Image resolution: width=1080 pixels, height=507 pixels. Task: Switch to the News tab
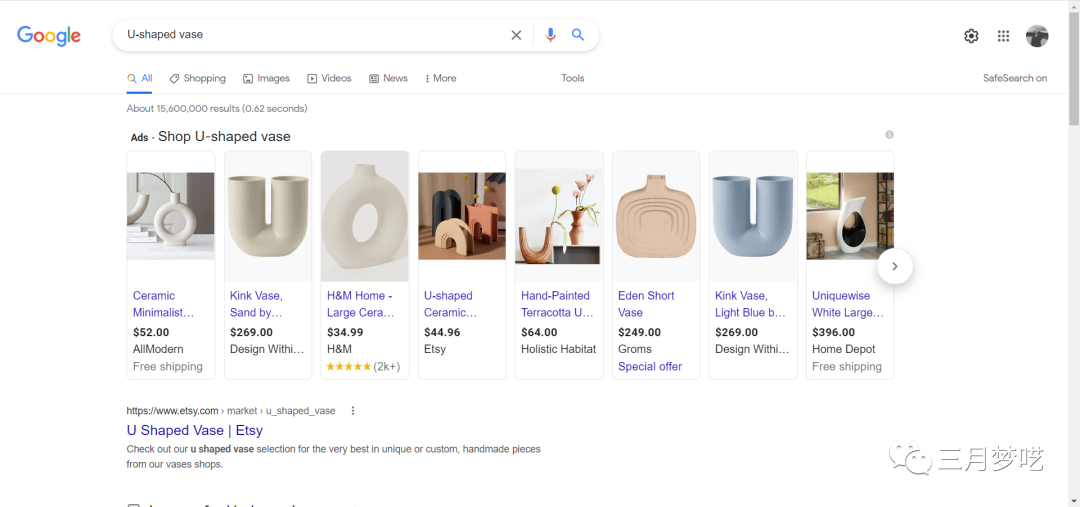(388, 79)
